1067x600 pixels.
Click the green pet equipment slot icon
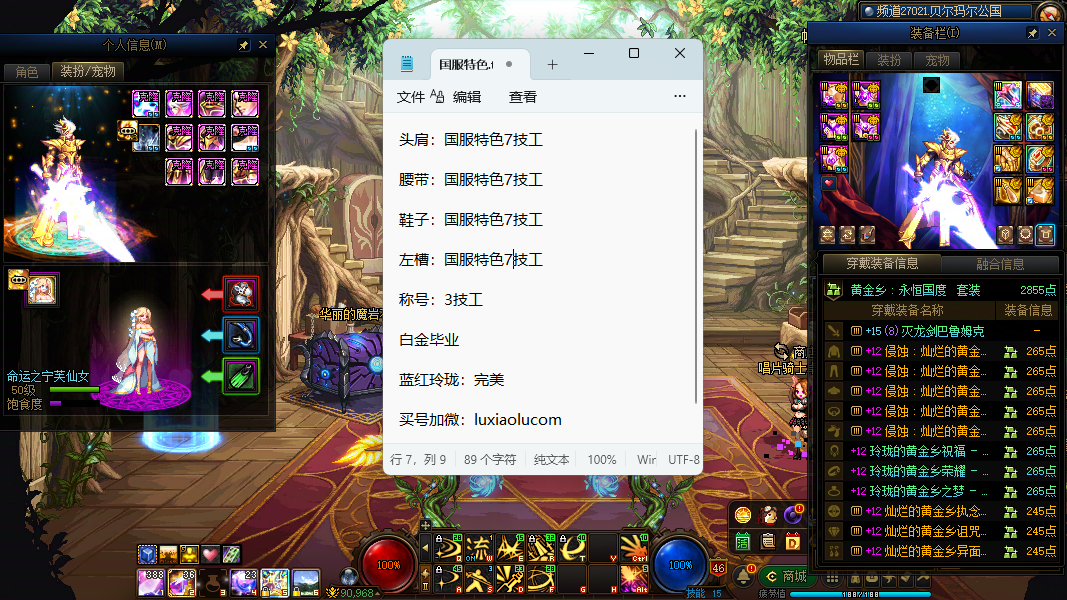point(241,376)
